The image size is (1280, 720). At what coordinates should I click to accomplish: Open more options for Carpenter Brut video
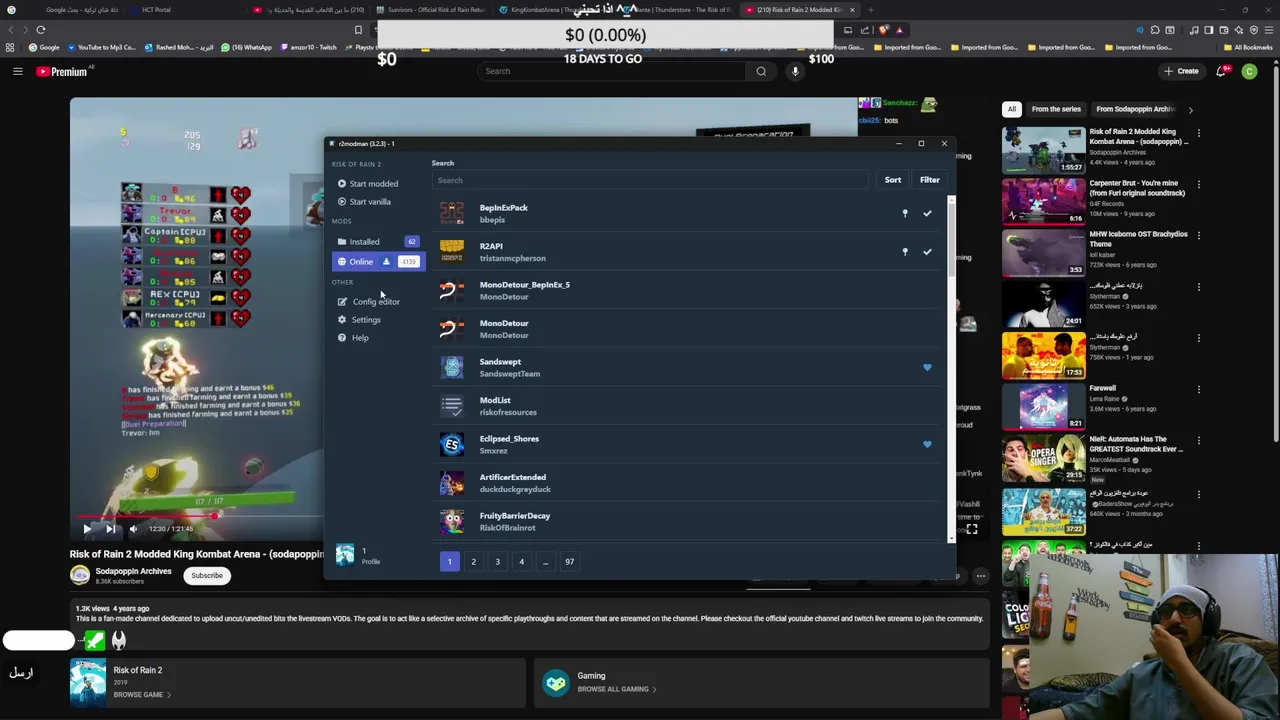click(x=1198, y=184)
